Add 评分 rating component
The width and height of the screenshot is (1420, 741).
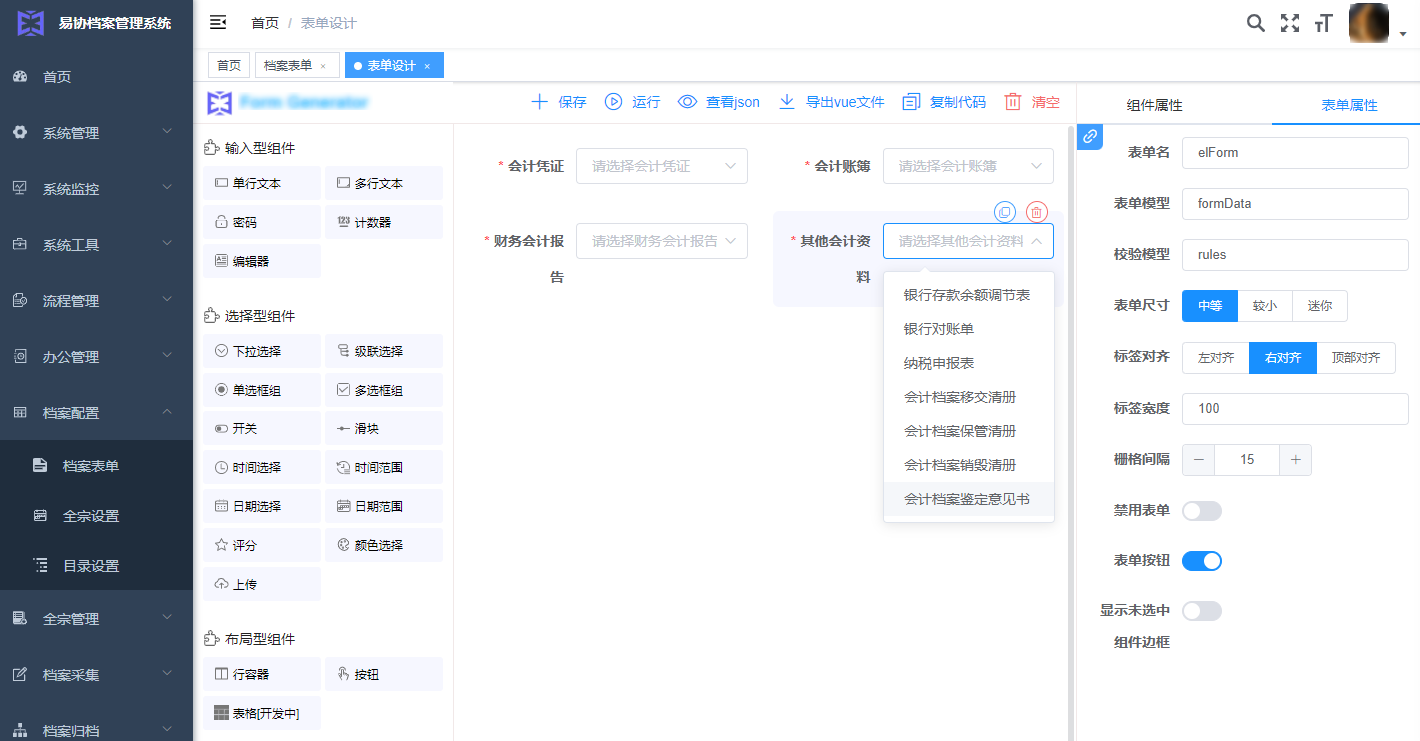pyautogui.click(x=262, y=545)
